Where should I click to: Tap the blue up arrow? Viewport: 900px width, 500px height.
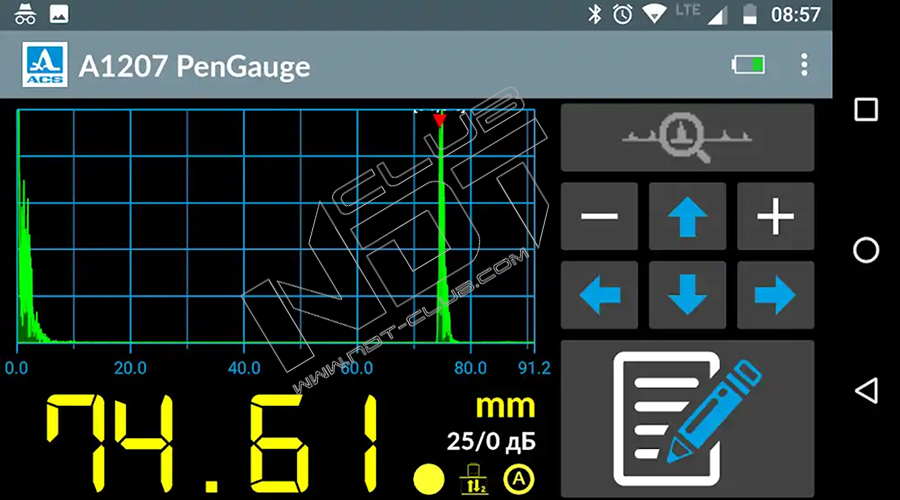click(687, 216)
